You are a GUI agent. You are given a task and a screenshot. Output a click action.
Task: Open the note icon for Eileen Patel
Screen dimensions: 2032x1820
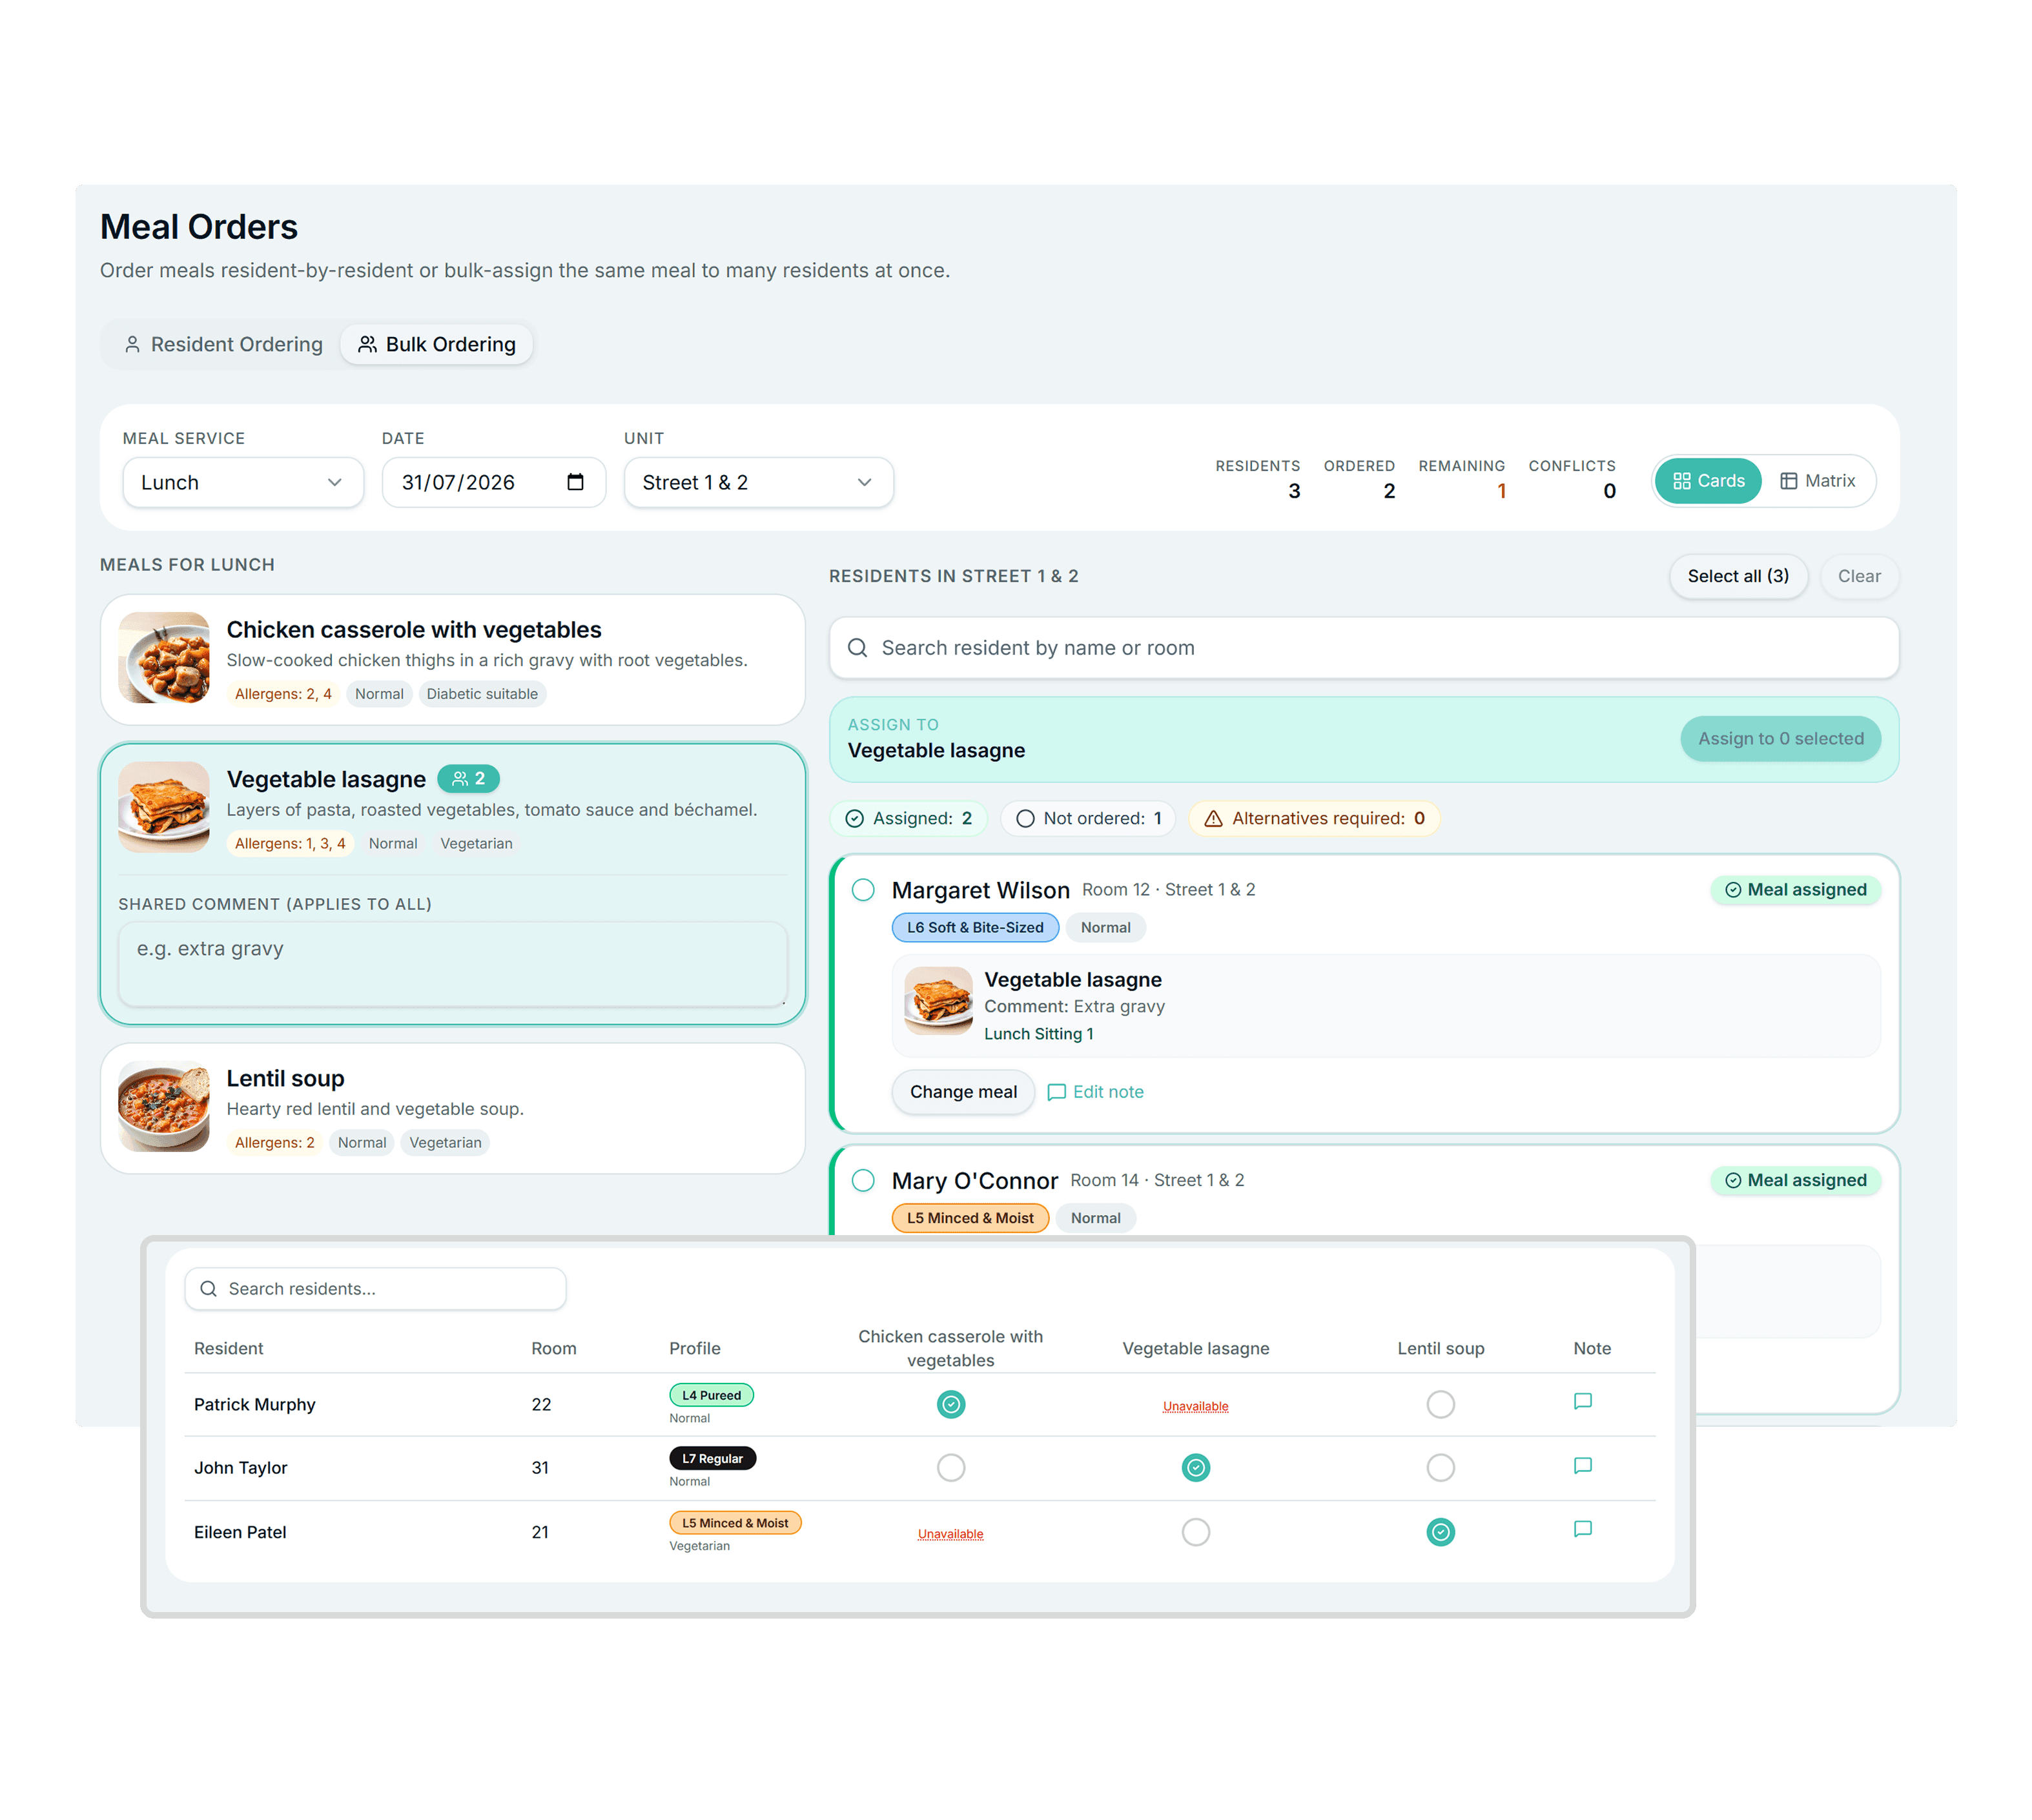(x=1582, y=1529)
